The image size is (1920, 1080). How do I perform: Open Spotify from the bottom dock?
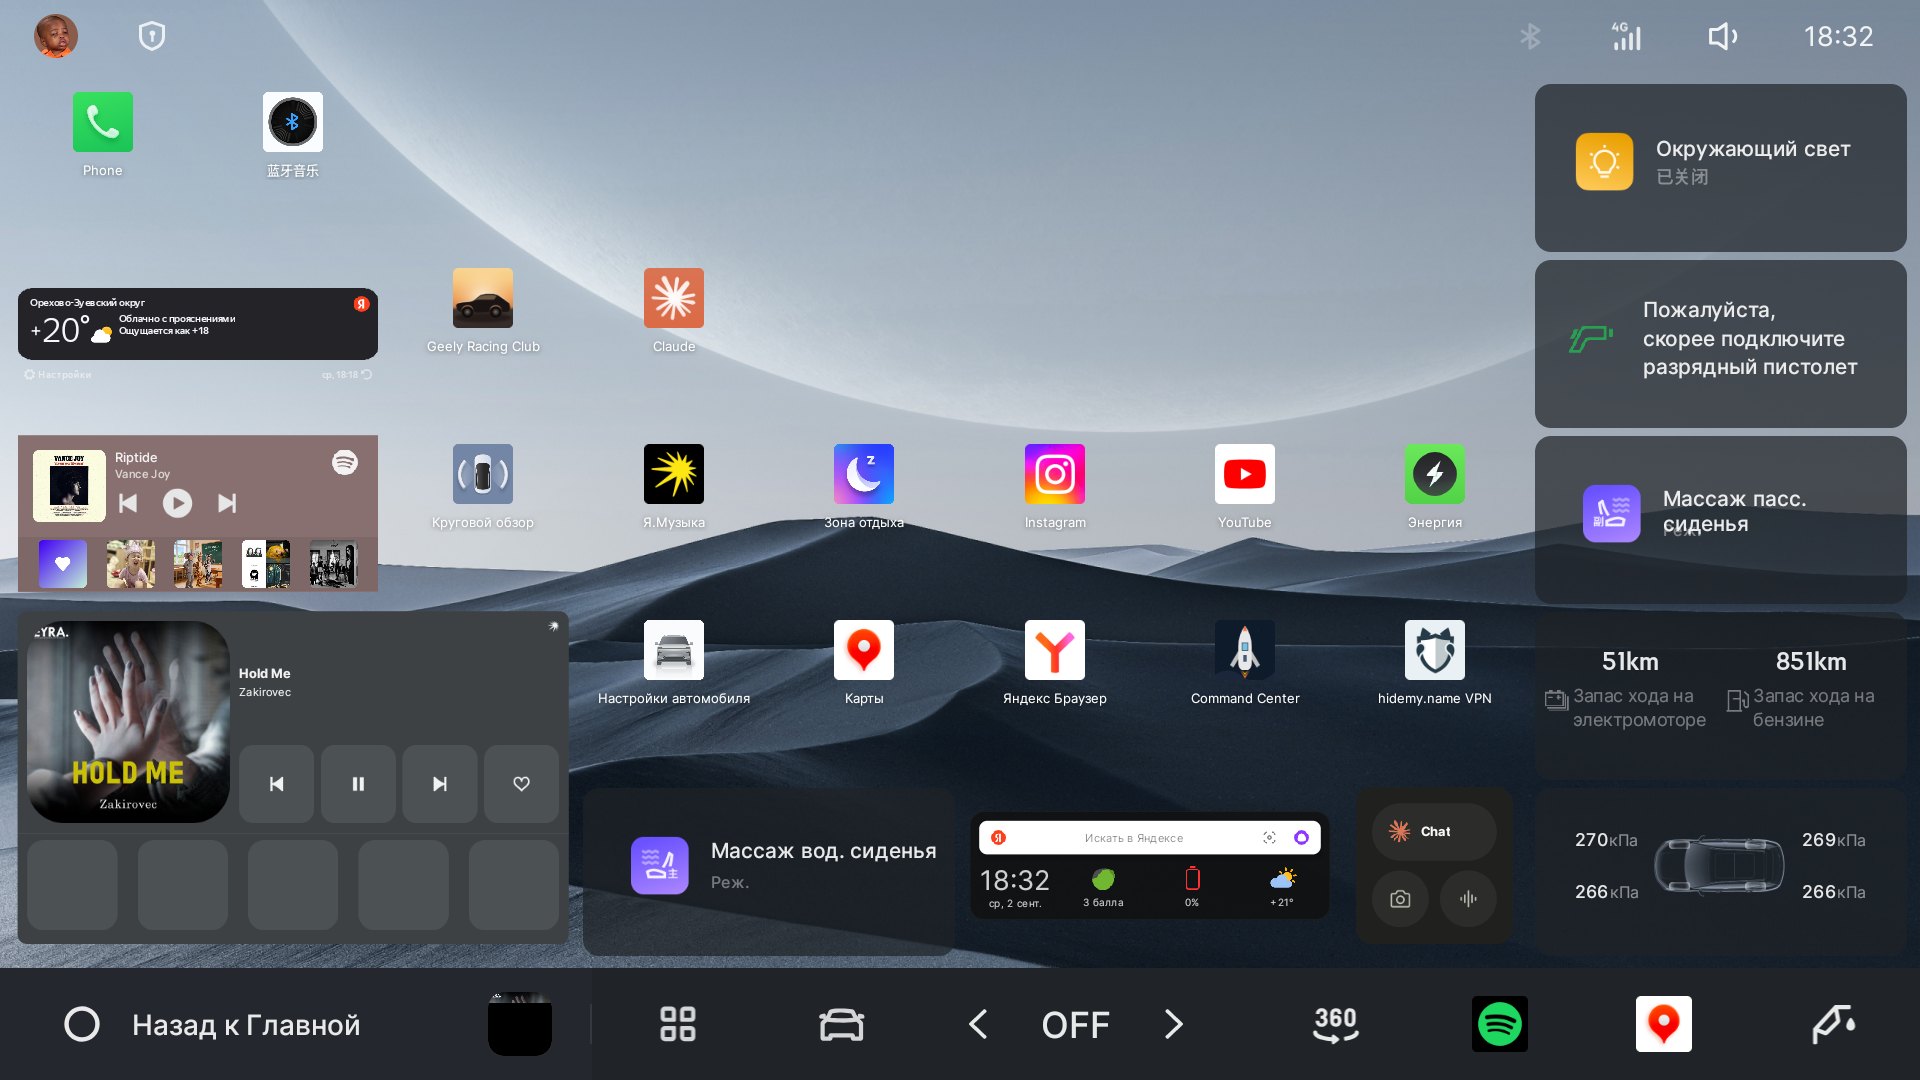[x=1500, y=1024]
